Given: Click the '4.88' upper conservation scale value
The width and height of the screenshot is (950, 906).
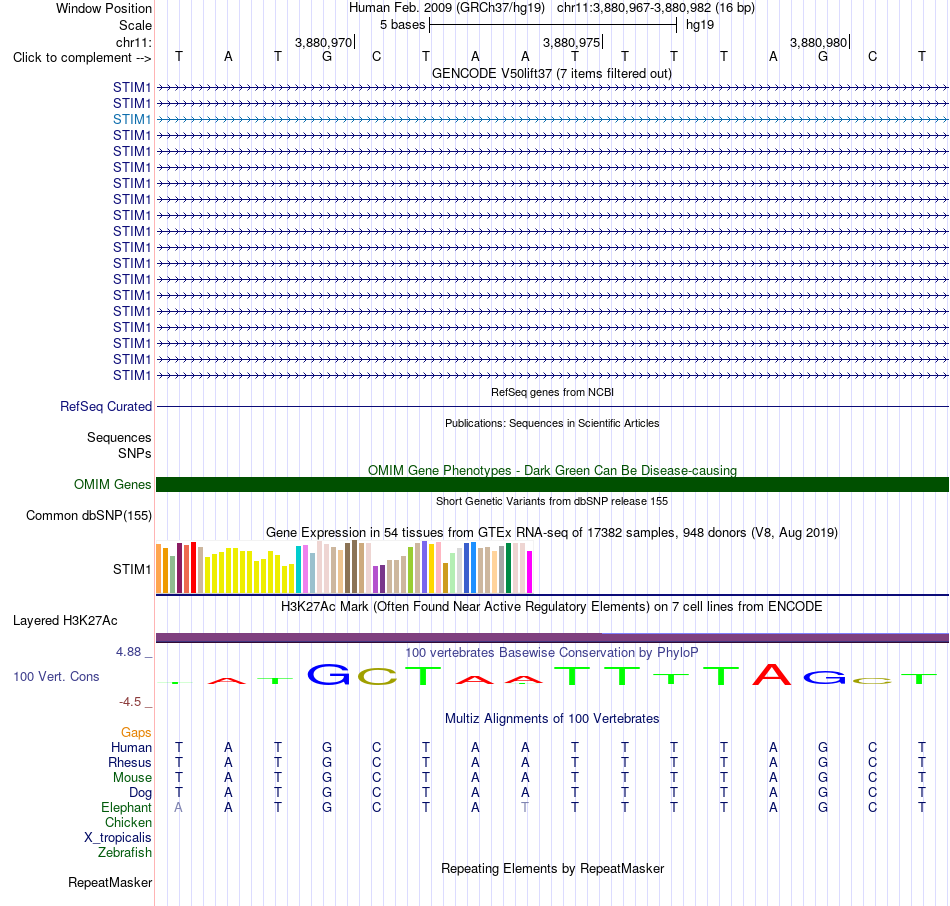Looking at the screenshot, I should pyautogui.click(x=128, y=652).
